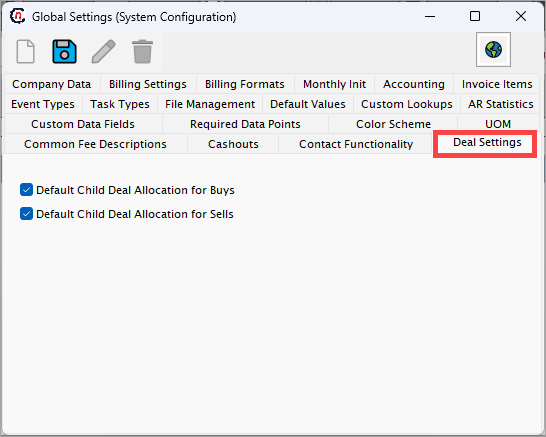Go to the Accounting tab
The image size is (546, 437).
pyautogui.click(x=414, y=84)
